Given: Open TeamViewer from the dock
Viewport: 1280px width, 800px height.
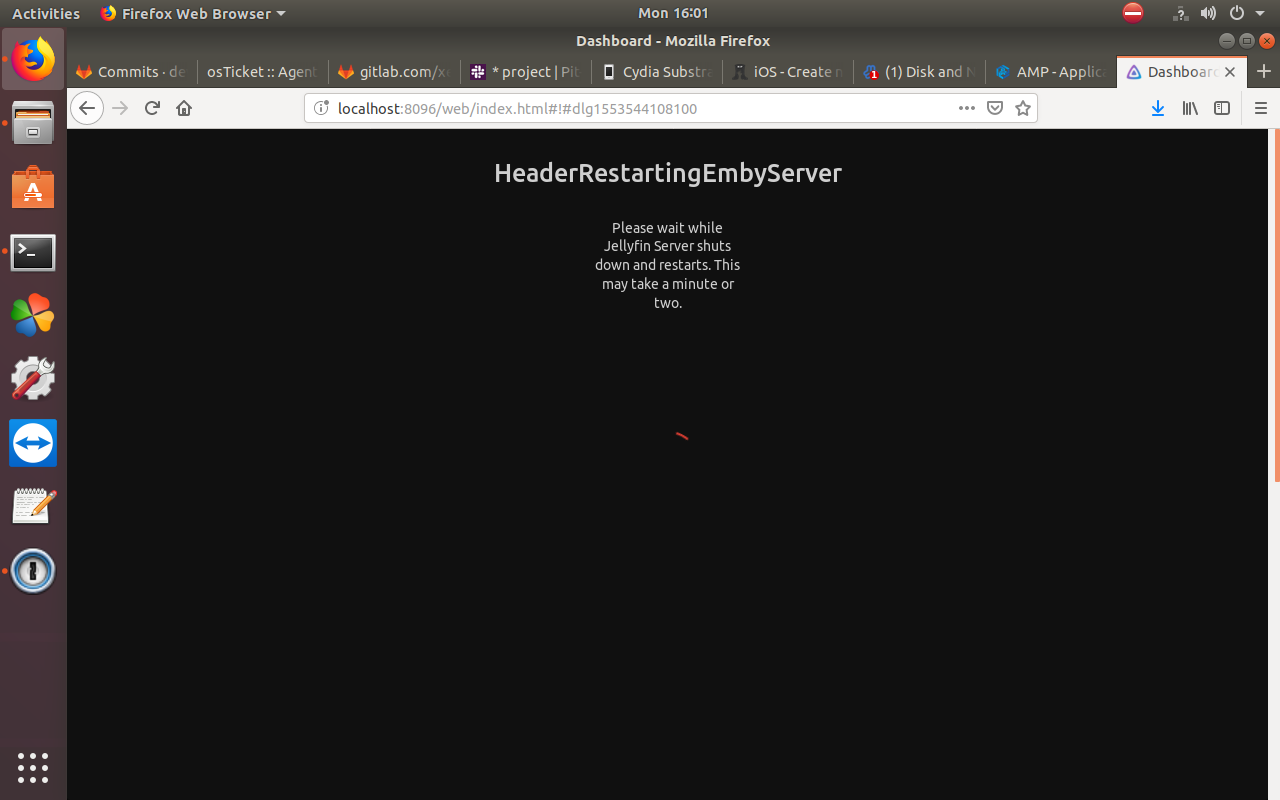Looking at the screenshot, I should (x=33, y=443).
